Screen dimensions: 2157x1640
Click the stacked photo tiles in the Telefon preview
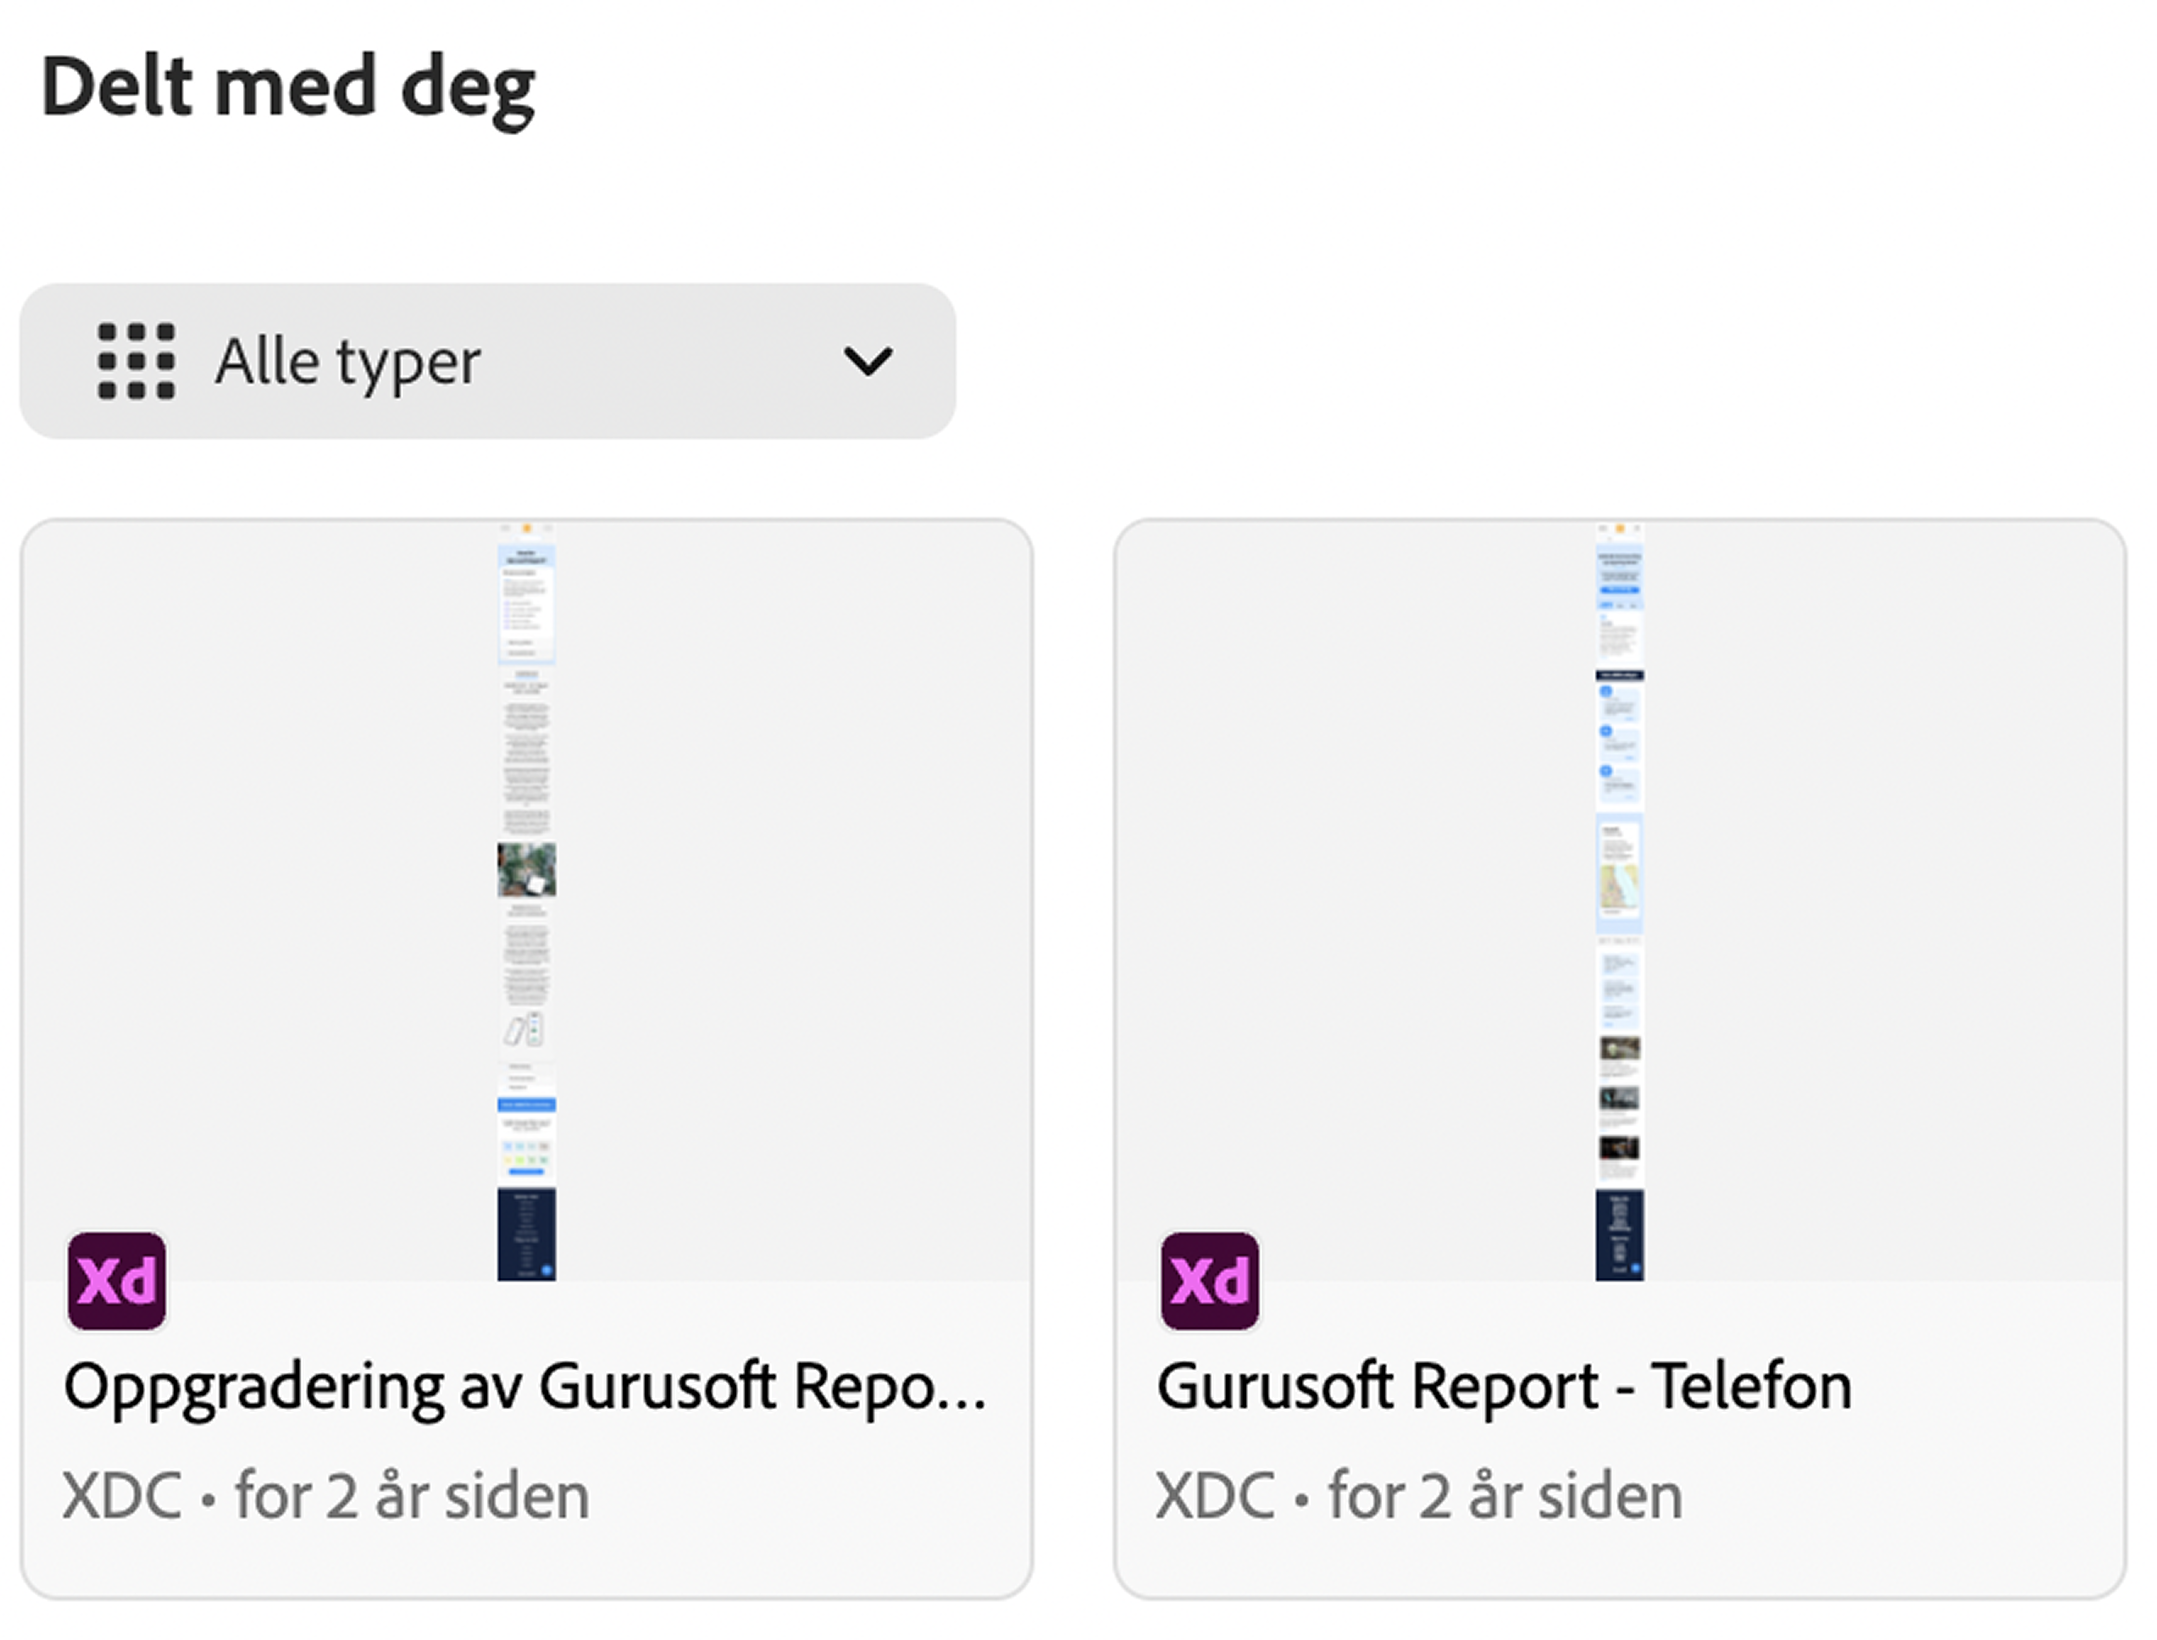pyautogui.click(x=1619, y=1098)
